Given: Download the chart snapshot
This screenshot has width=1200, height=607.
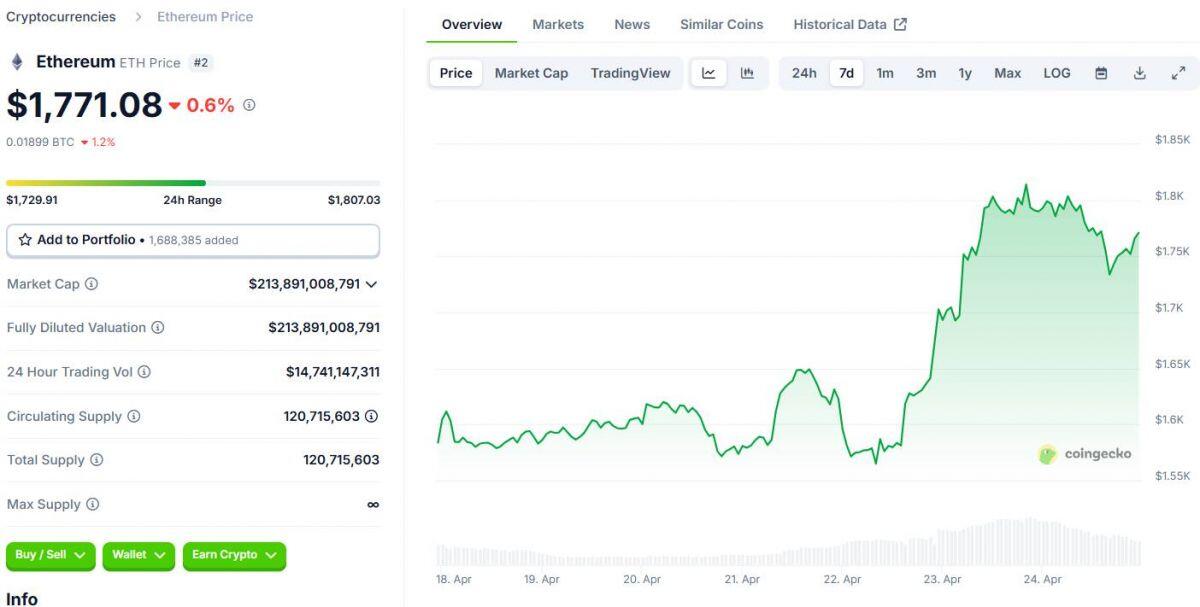Looking at the screenshot, I should pos(1139,72).
